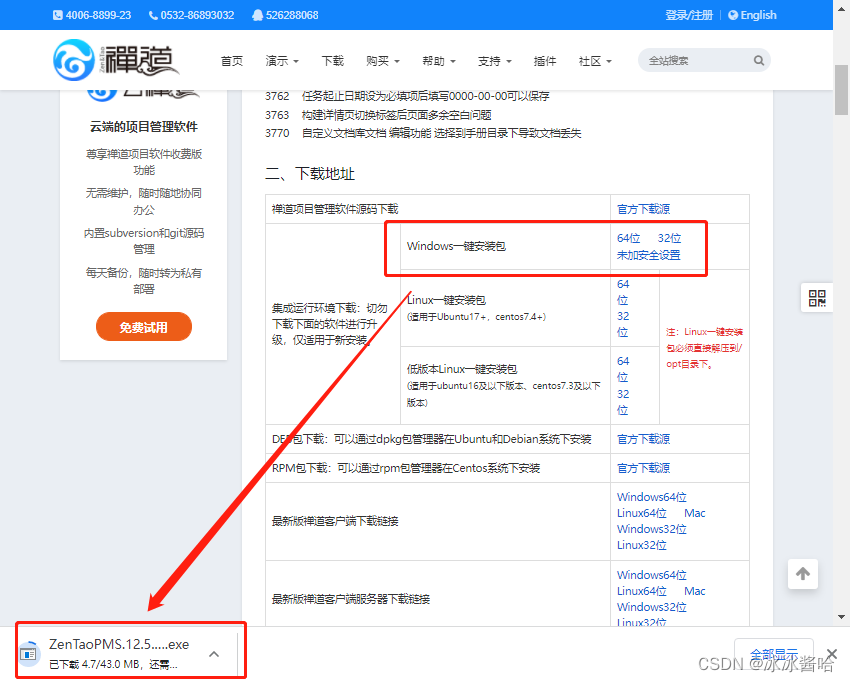Download low-version Linux installer 32位

tap(623, 402)
